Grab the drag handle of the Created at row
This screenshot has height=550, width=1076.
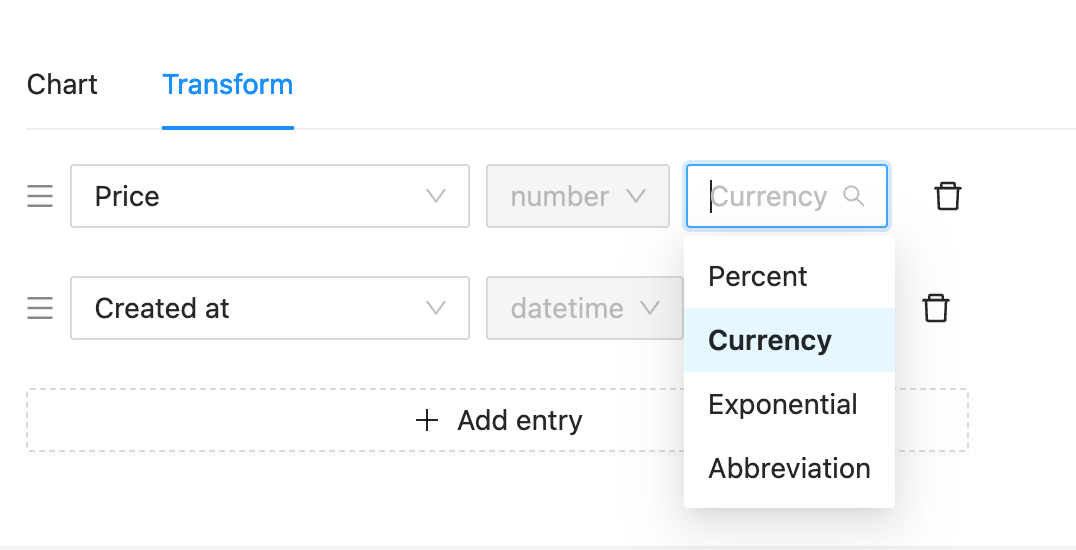coord(40,308)
